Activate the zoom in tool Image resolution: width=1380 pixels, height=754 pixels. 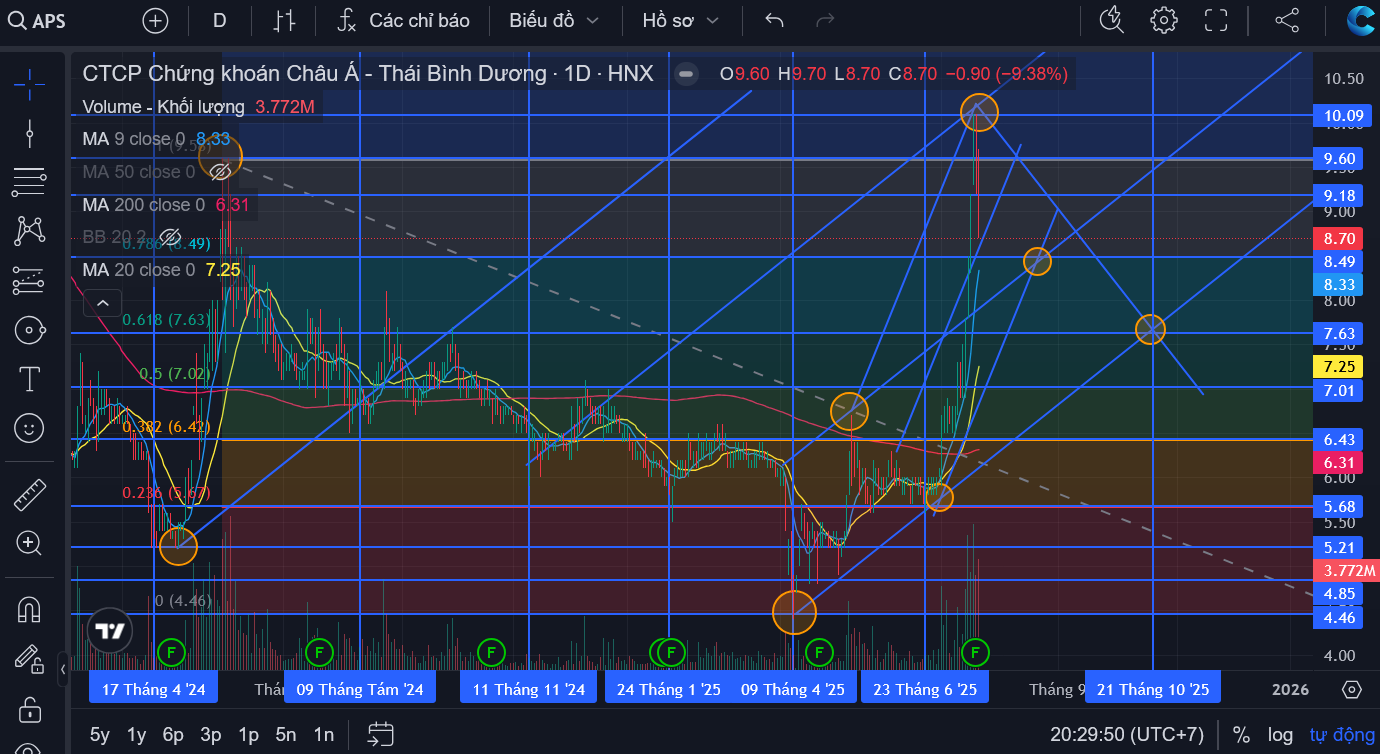coord(29,543)
